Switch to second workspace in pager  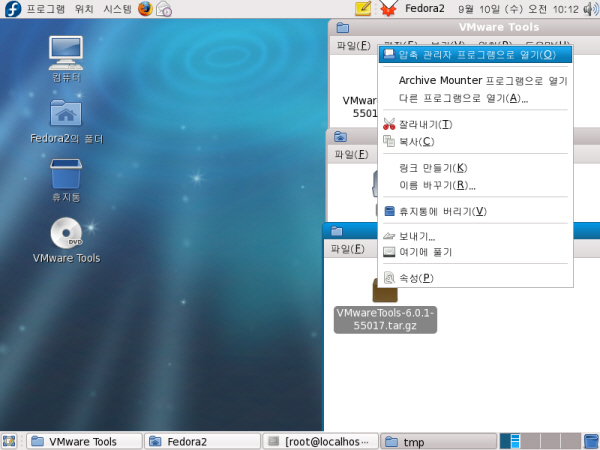[x=530, y=441]
